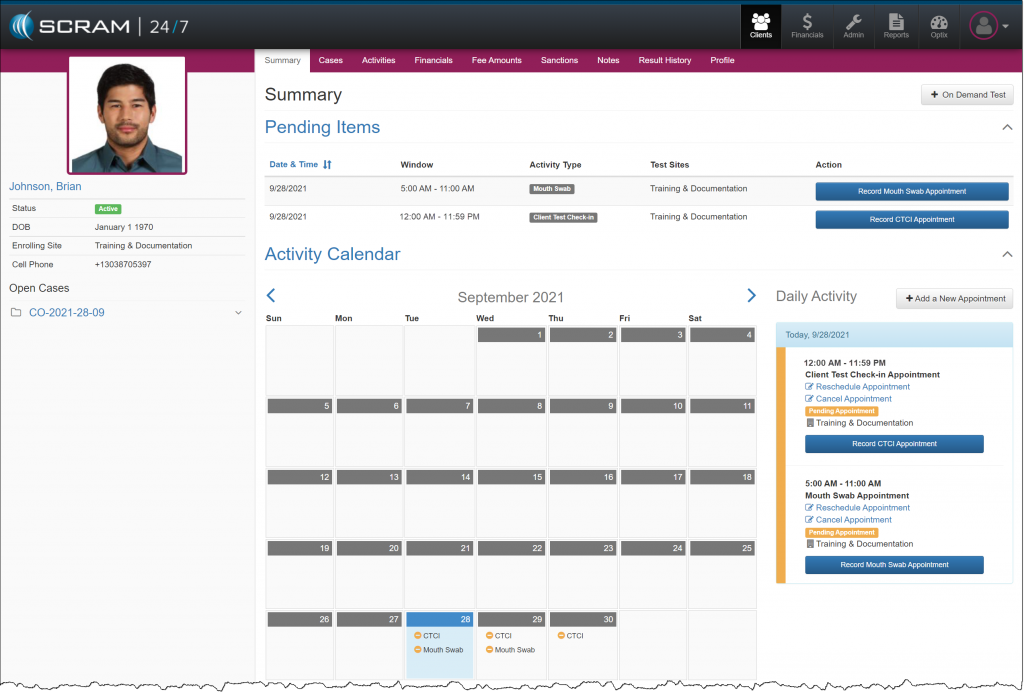Viewport: 1024px width, 695px height.
Task: Open the Result History tab
Action: tap(666, 60)
